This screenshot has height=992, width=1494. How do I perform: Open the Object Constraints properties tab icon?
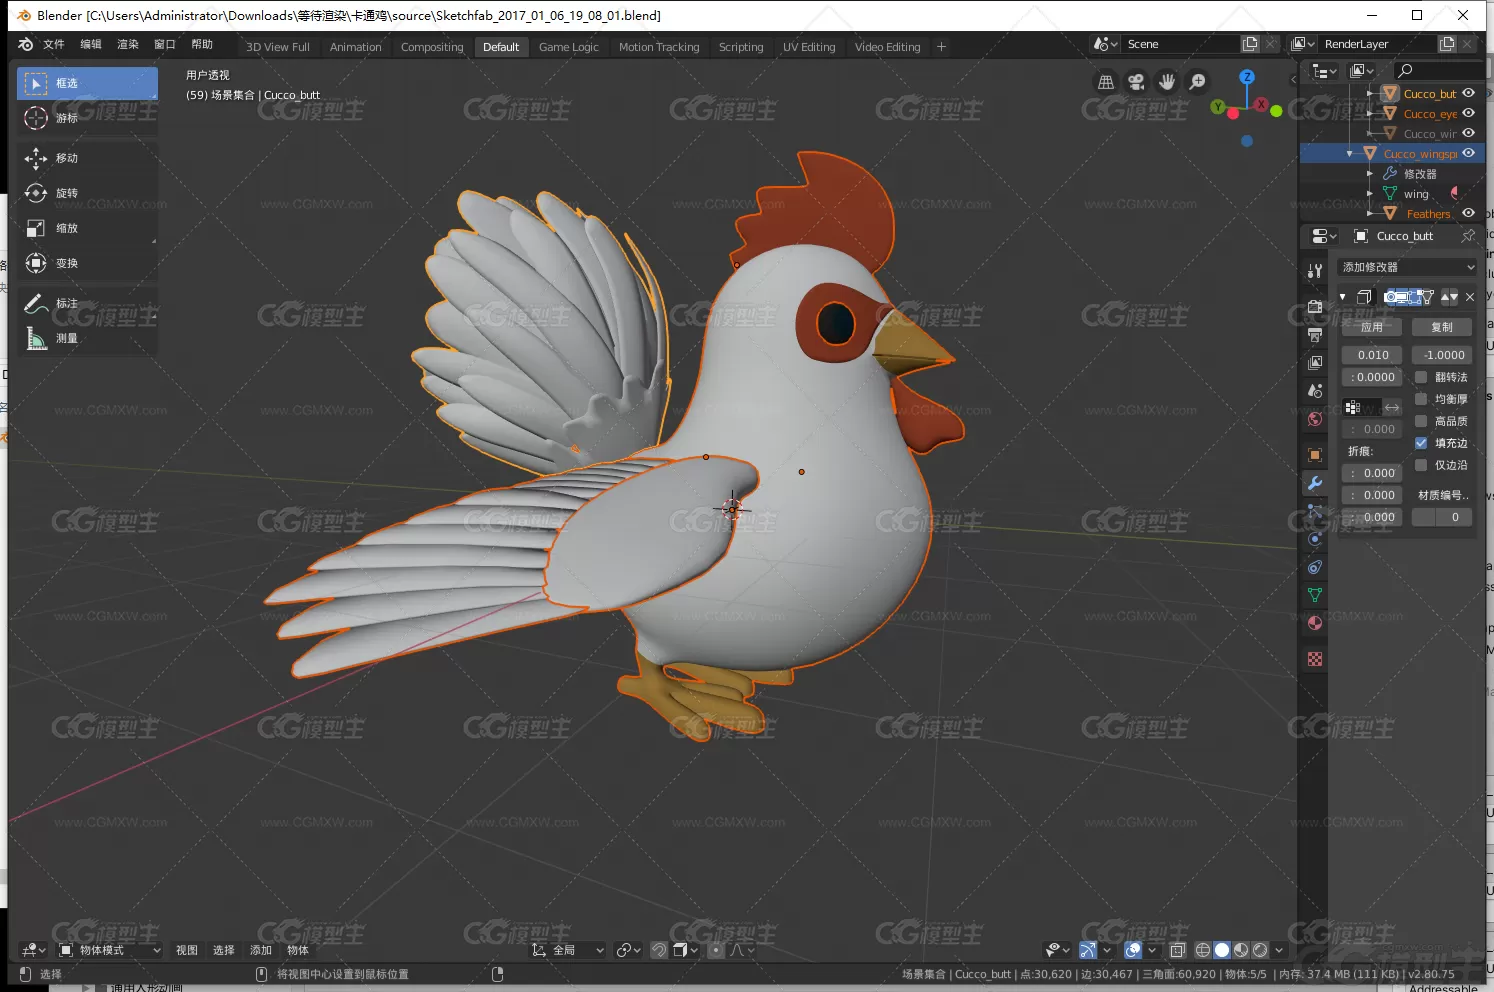point(1315,567)
